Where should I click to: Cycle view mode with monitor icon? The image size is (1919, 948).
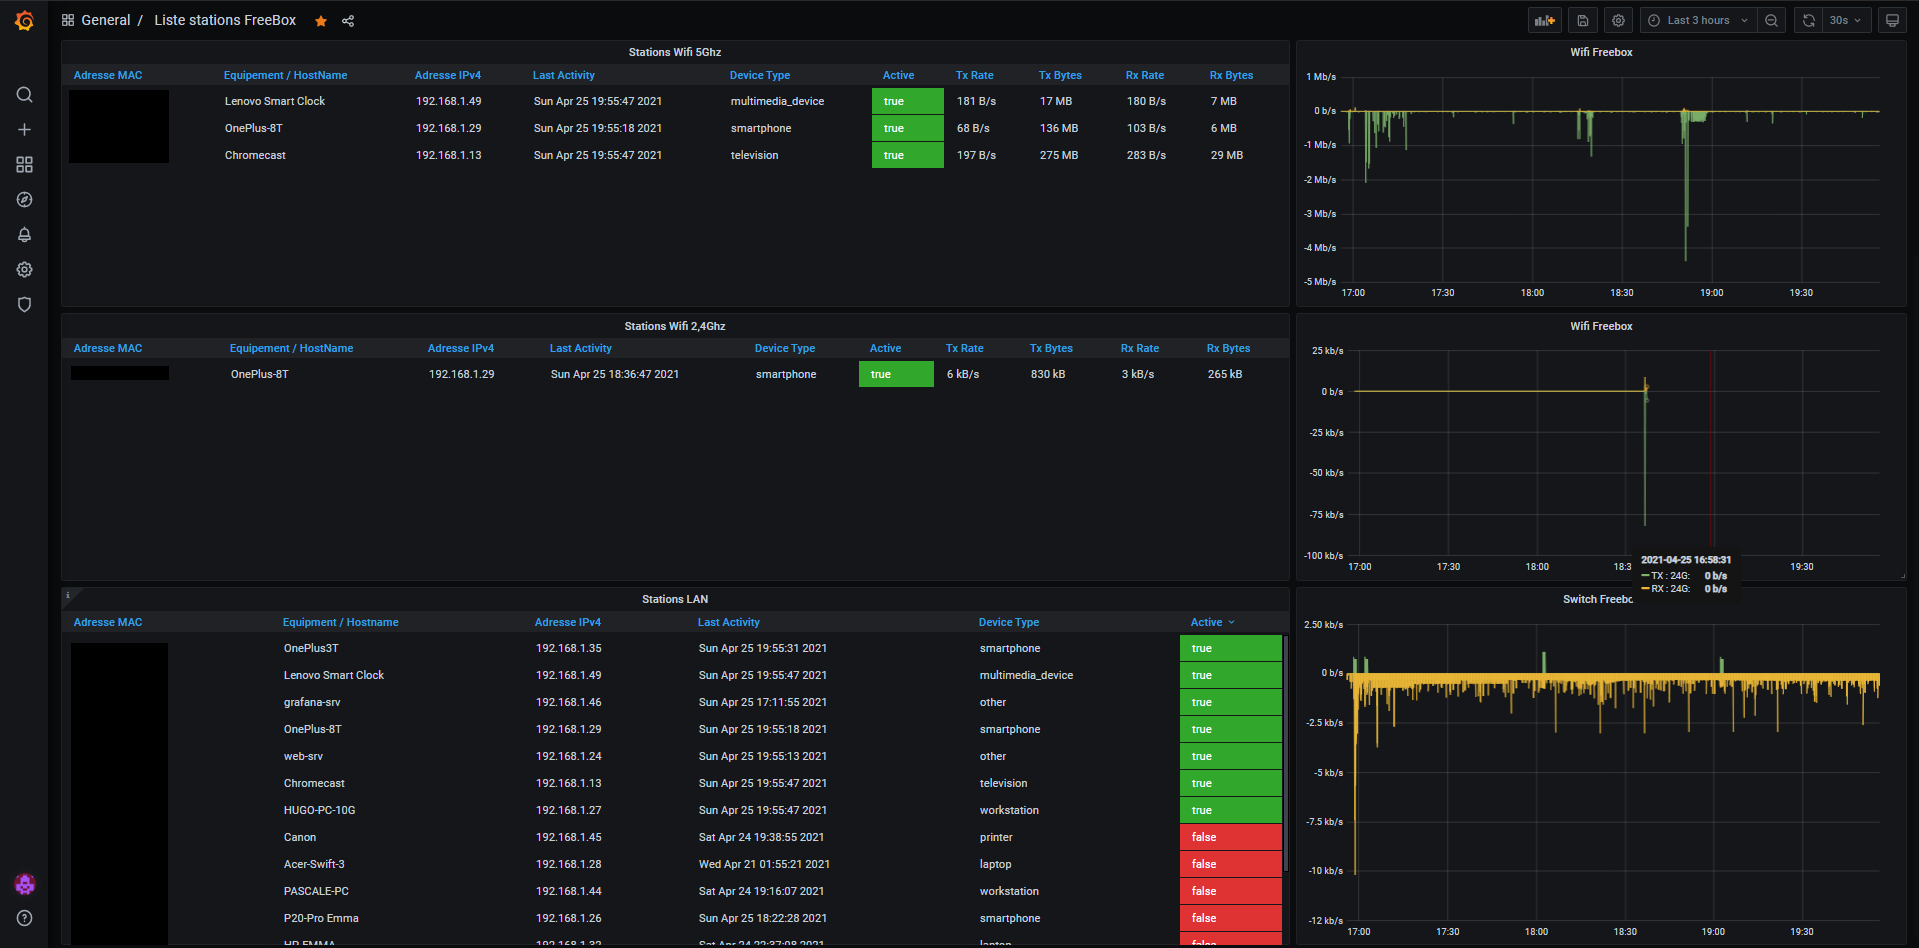[1892, 20]
